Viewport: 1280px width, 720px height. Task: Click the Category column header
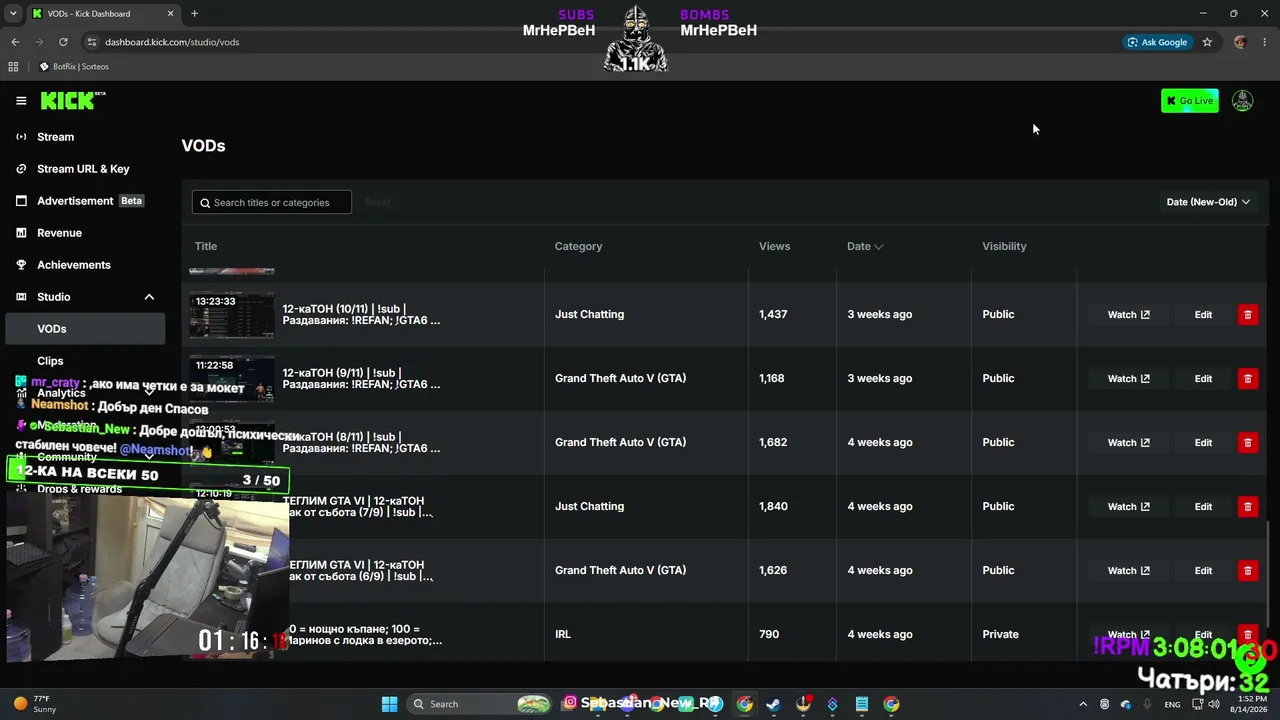click(x=578, y=246)
